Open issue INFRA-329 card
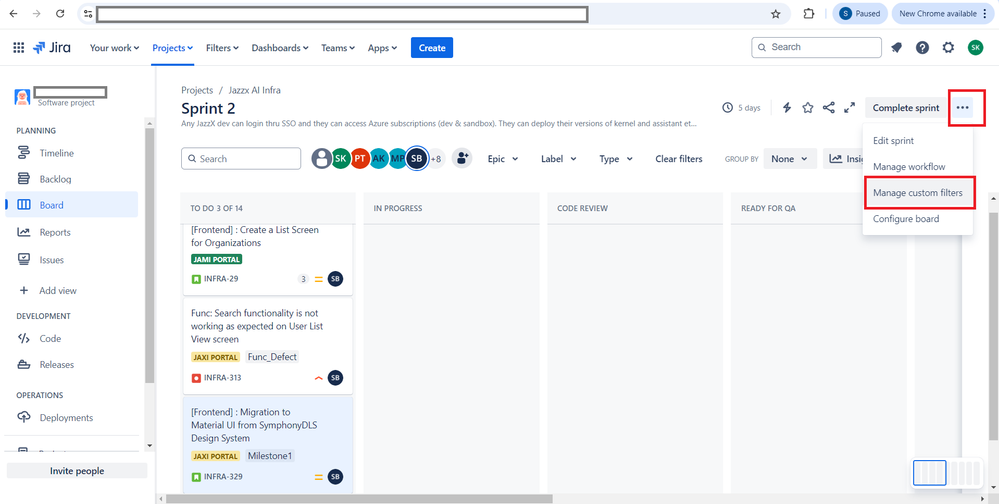The height and width of the screenshot is (504, 999). click(268, 445)
